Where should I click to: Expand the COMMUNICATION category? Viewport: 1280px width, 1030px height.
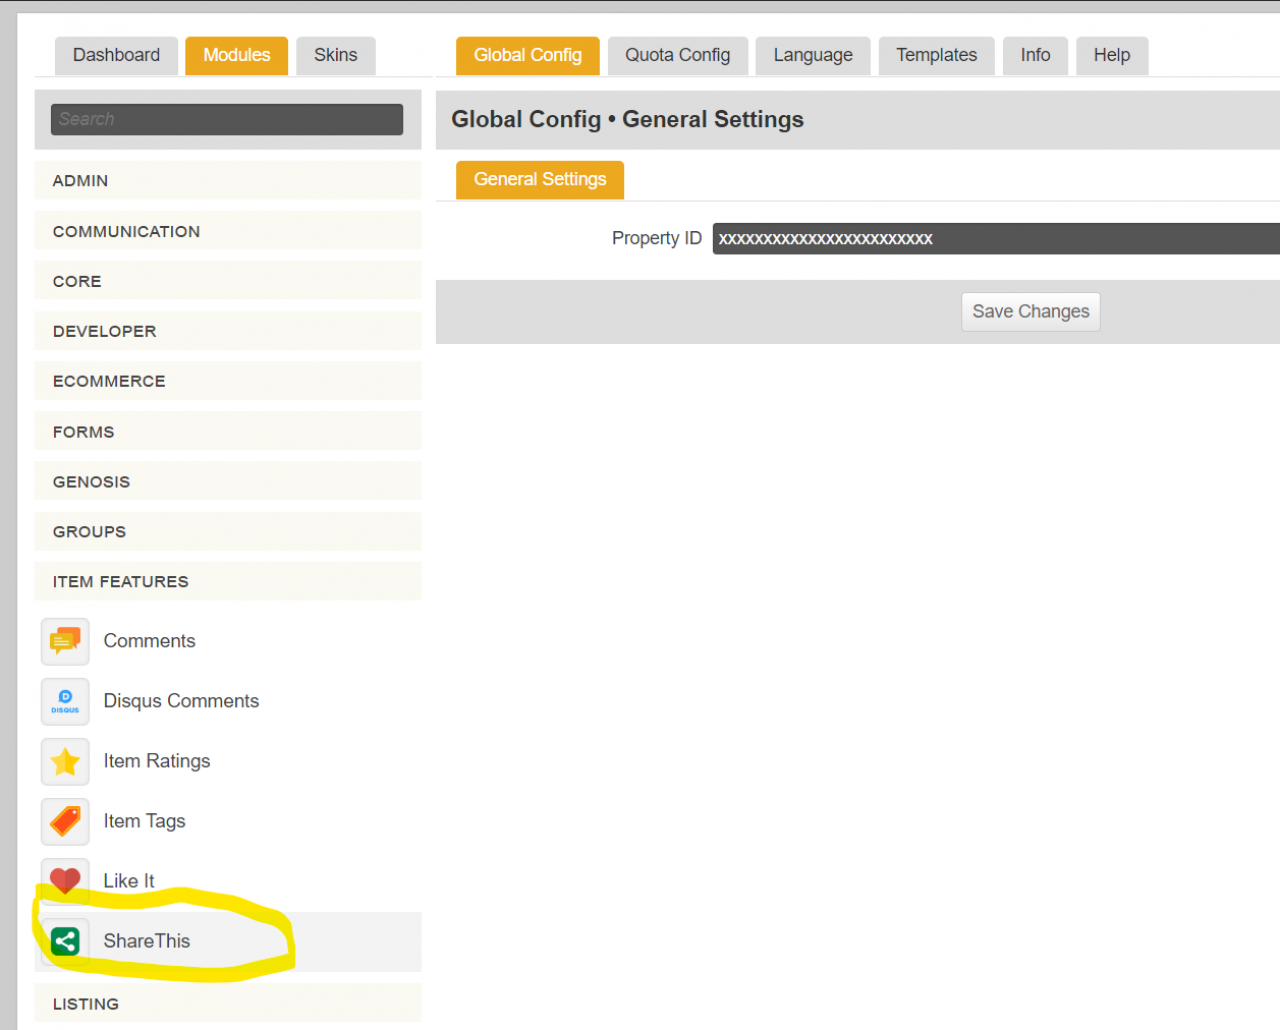coord(228,231)
